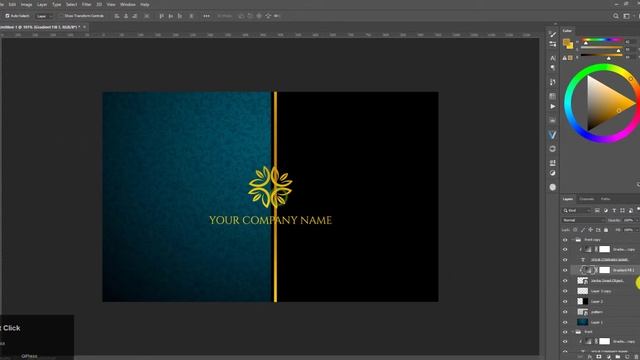Click the fx layer style icon at panel bottom
Image resolution: width=640 pixels, height=360 pixels.
(589, 357)
